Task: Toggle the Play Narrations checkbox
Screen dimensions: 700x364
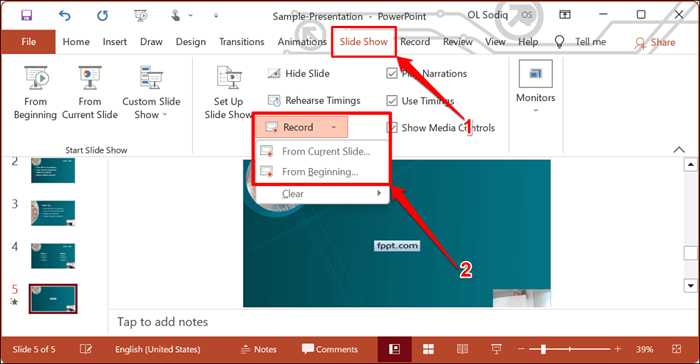Action: click(392, 73)
